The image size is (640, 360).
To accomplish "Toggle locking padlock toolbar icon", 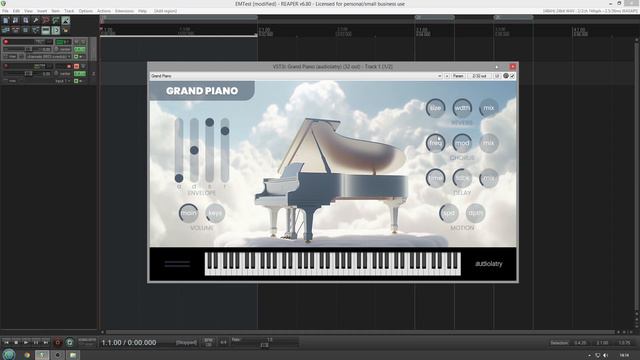I will click(x=66, y=30).
